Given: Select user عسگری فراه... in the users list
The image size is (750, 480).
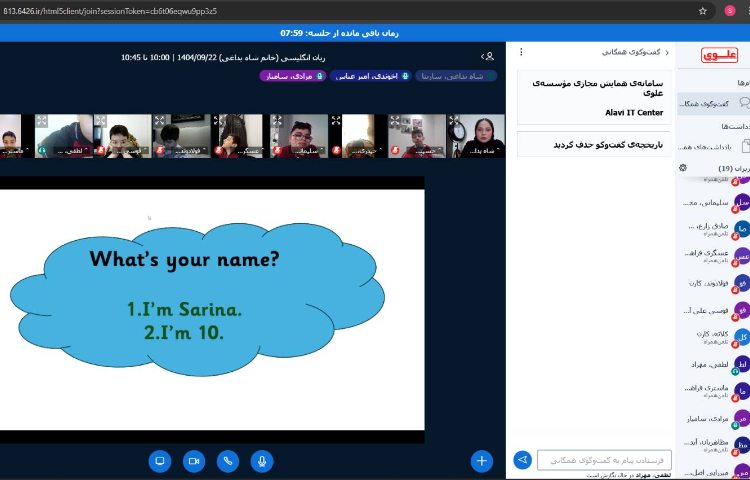Looking at the screenshot, I should 714,256.
